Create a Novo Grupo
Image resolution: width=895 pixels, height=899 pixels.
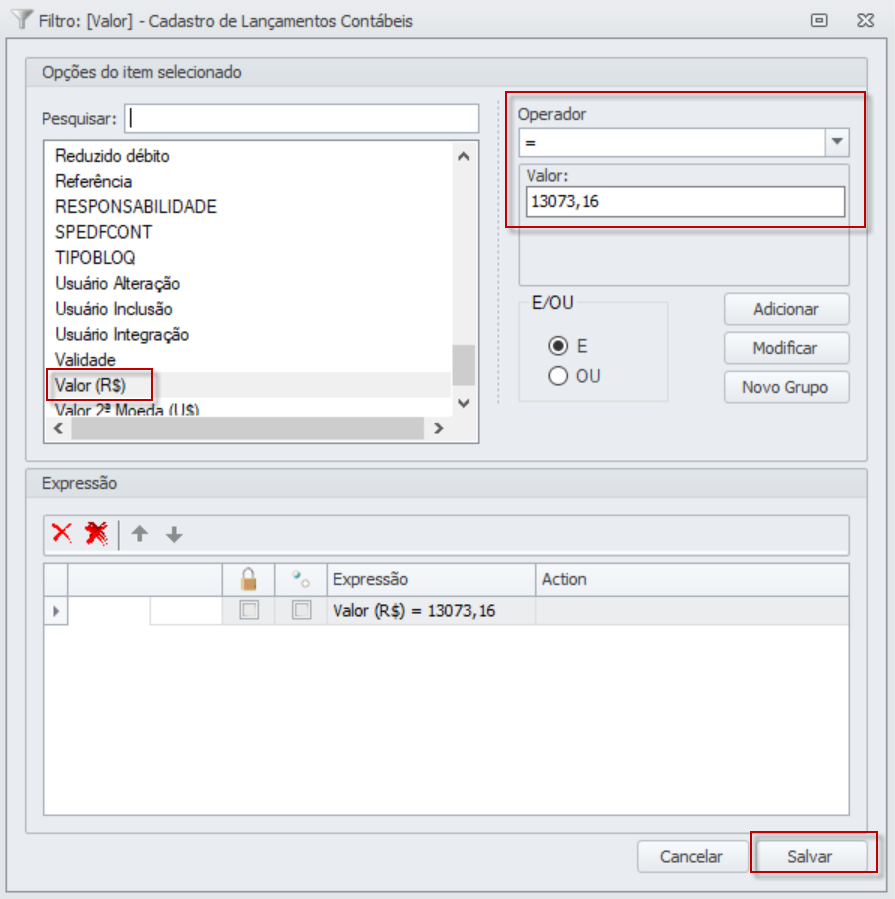click(x=786, y=387)
